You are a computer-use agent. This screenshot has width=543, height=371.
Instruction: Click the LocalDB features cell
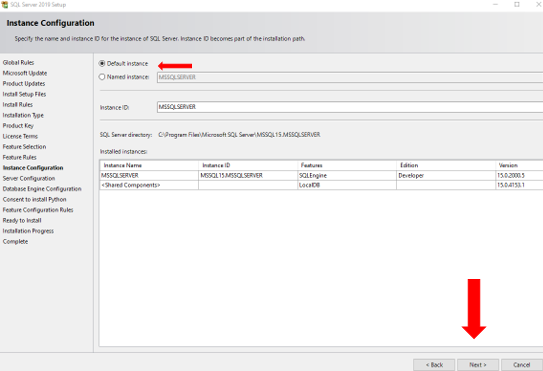pos(347,185)
